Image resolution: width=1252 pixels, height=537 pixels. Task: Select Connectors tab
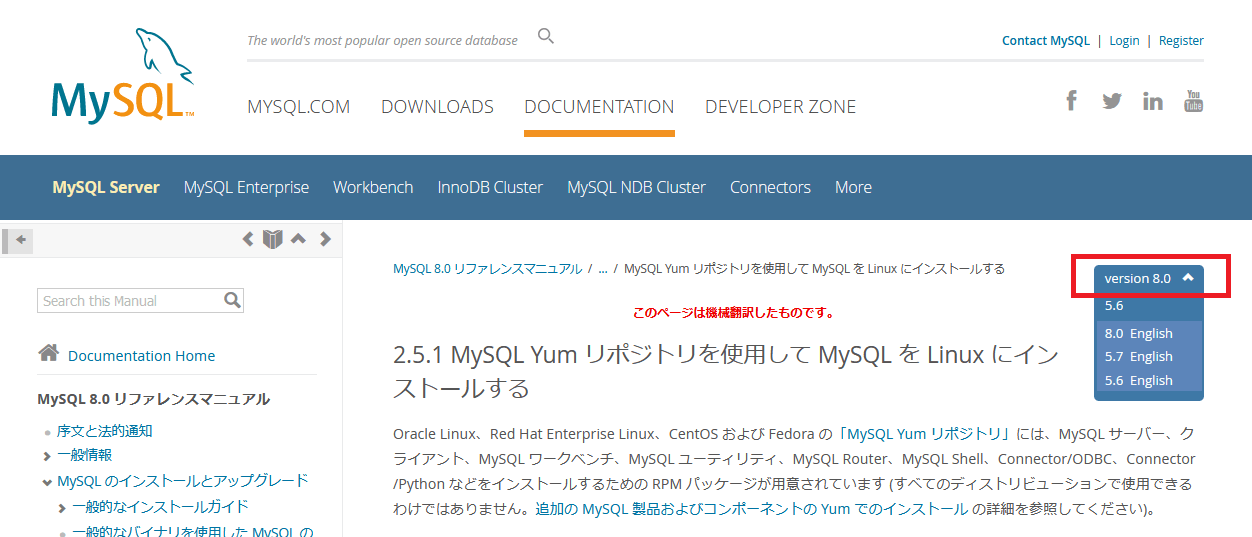(770, 187)
